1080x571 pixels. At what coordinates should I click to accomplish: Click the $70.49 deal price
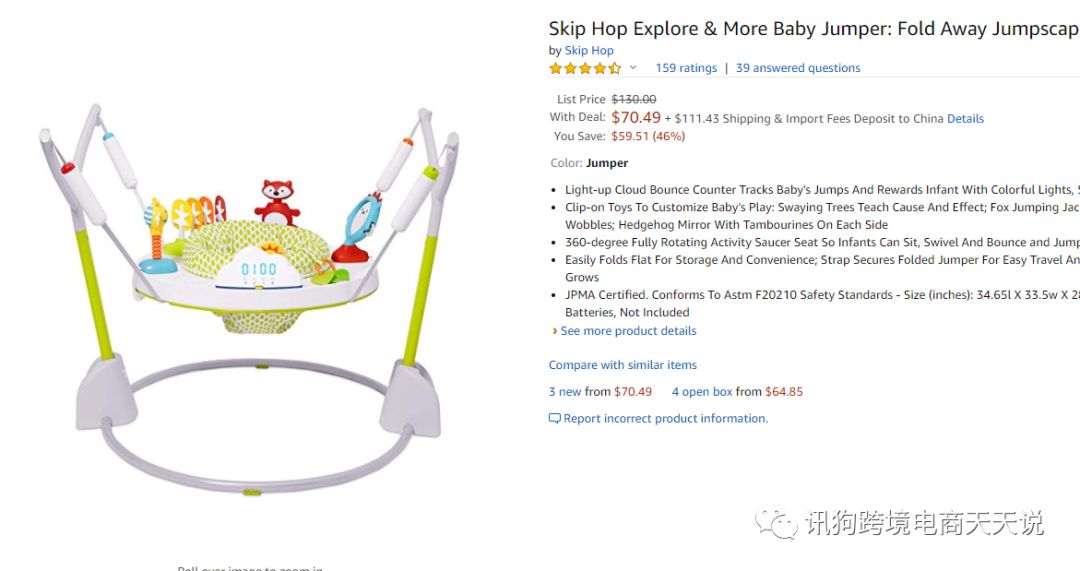point(636,118)
